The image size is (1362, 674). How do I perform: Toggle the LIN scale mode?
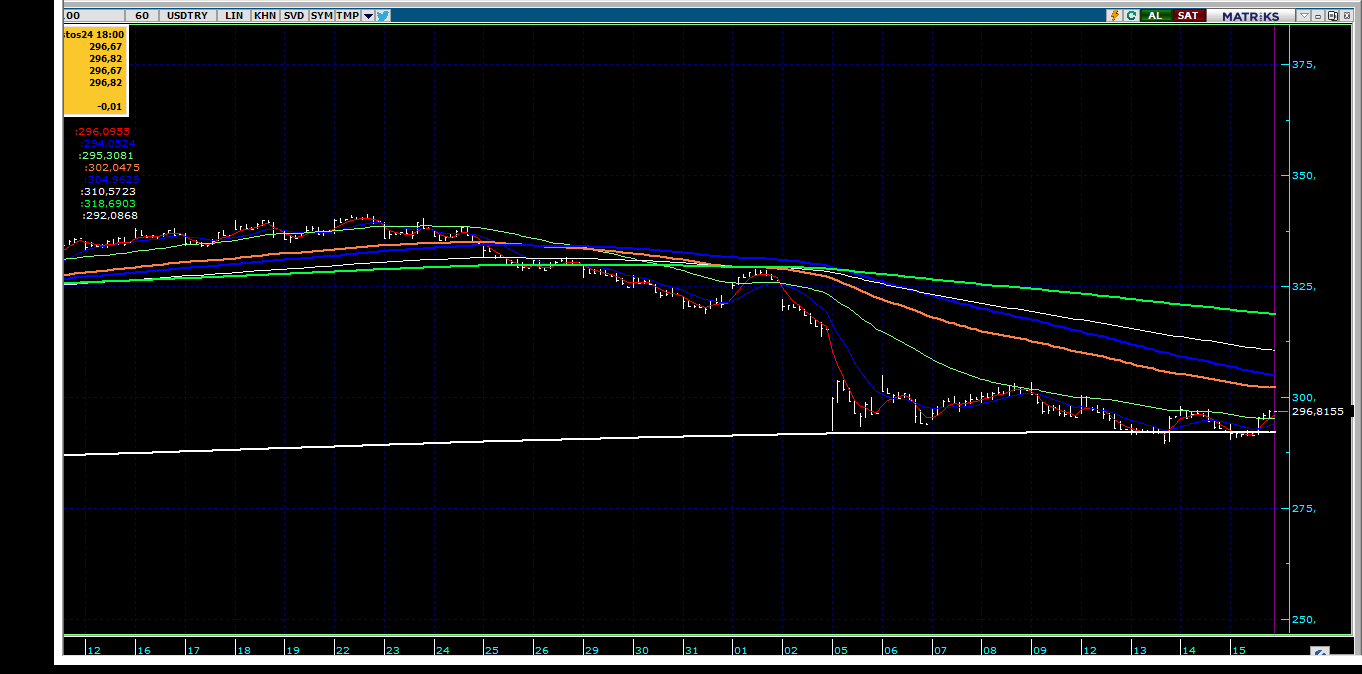coord(234,16)
